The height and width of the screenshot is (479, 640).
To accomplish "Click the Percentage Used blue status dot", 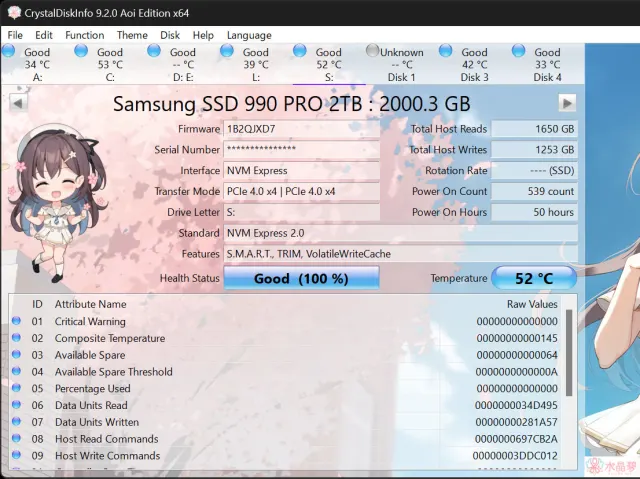I will 16,389.
